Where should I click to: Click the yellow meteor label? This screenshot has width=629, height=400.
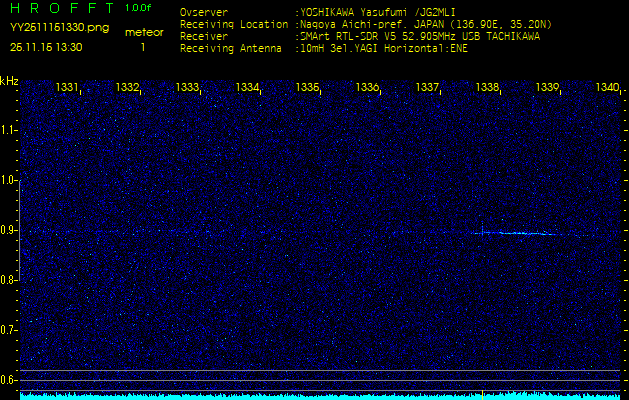[144, 32]
